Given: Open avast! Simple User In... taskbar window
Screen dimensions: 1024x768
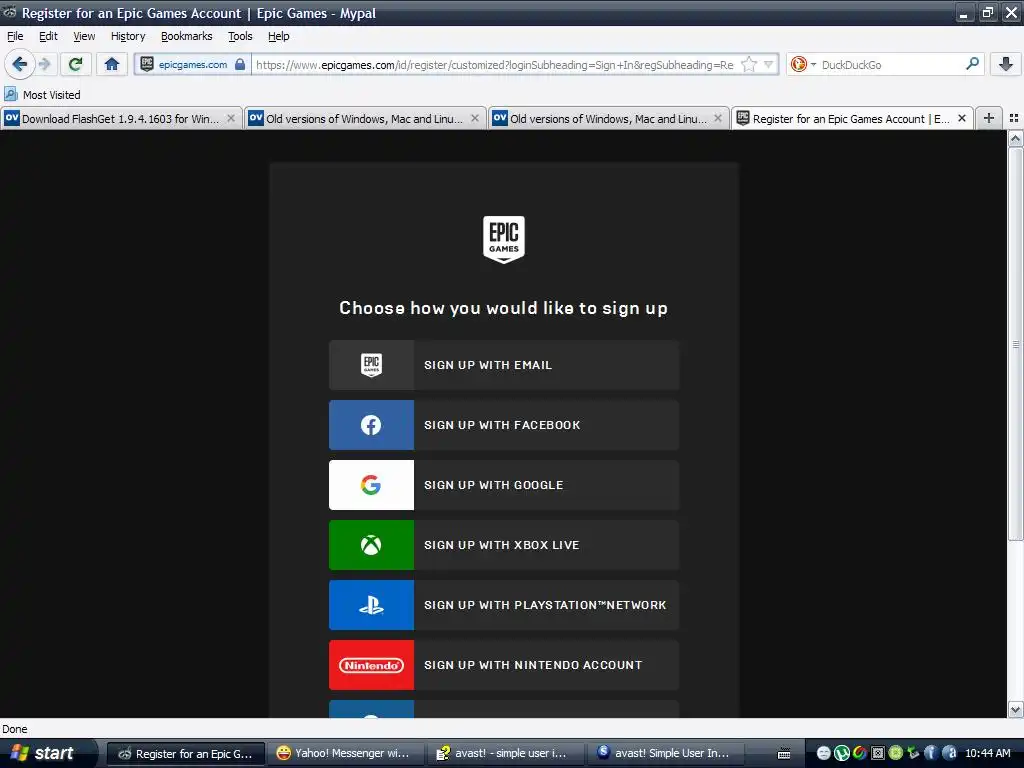Looking at the screenshot, I should 664,754.
